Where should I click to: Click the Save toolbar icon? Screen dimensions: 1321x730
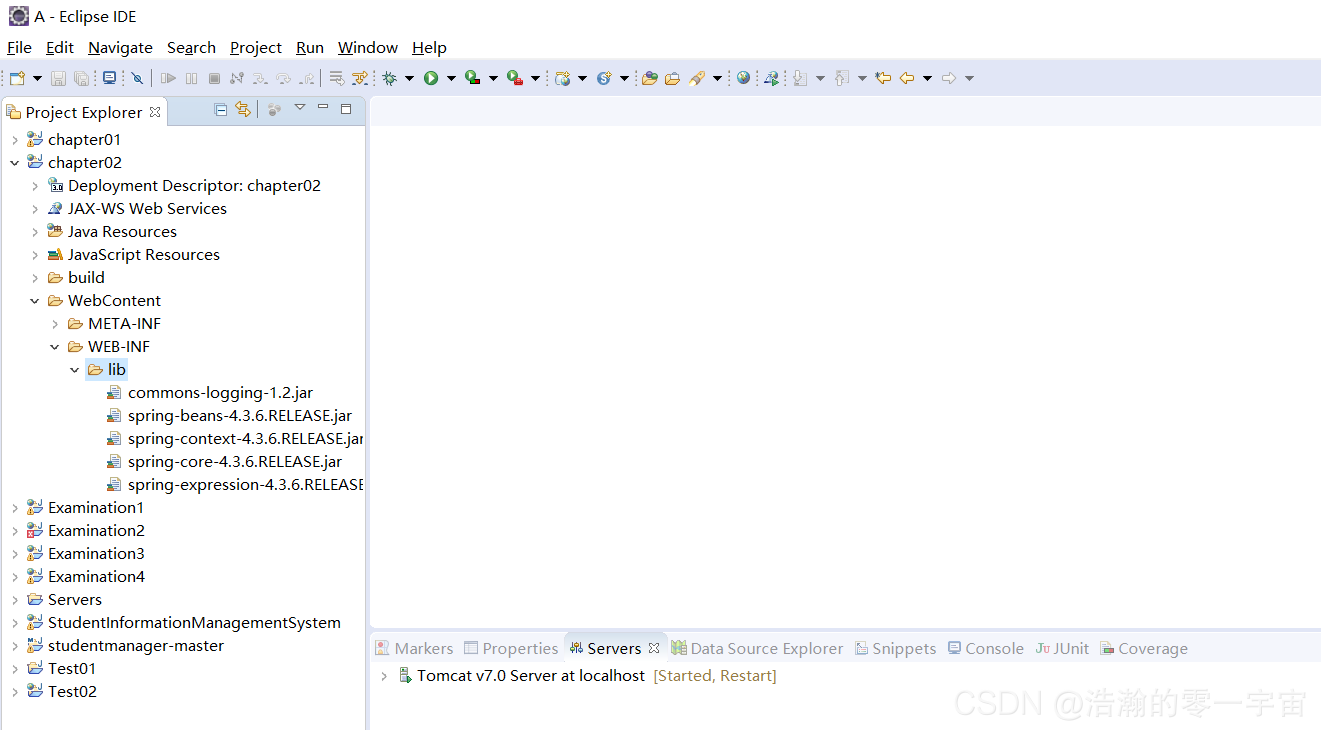pyautogui.click(x=58, y=78)
